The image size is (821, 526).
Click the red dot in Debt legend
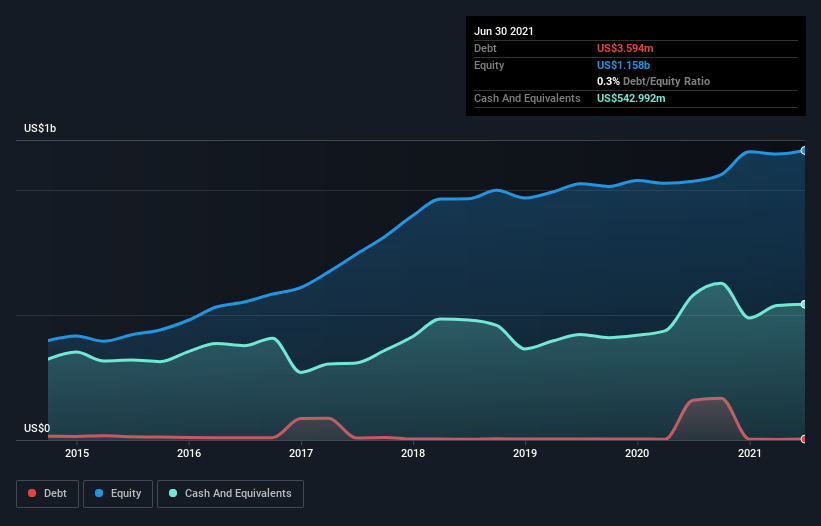point(32,493)
